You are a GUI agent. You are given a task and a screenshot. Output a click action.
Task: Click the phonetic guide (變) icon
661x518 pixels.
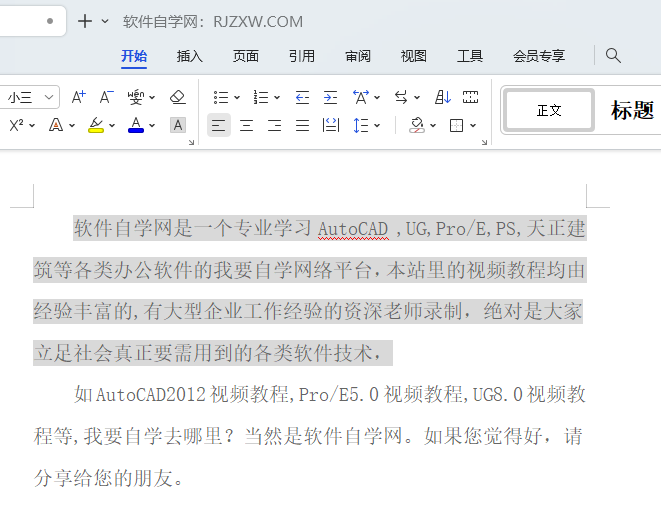(136, 97)
